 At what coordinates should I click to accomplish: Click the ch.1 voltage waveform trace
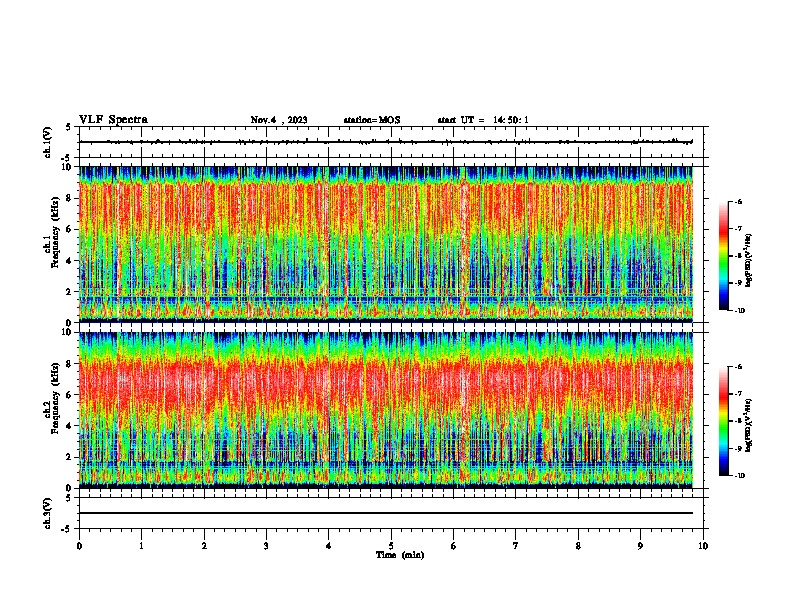point(386,142)
